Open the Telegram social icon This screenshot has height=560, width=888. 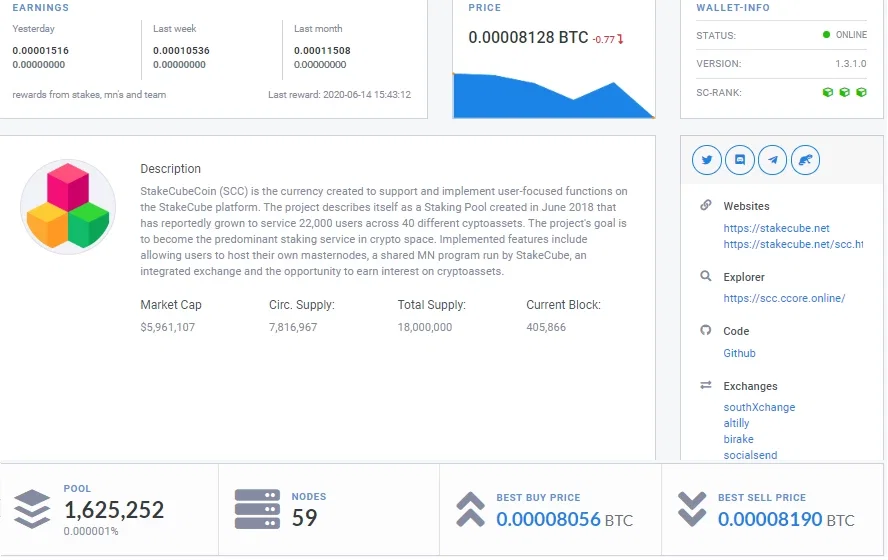tap(772, 160)
